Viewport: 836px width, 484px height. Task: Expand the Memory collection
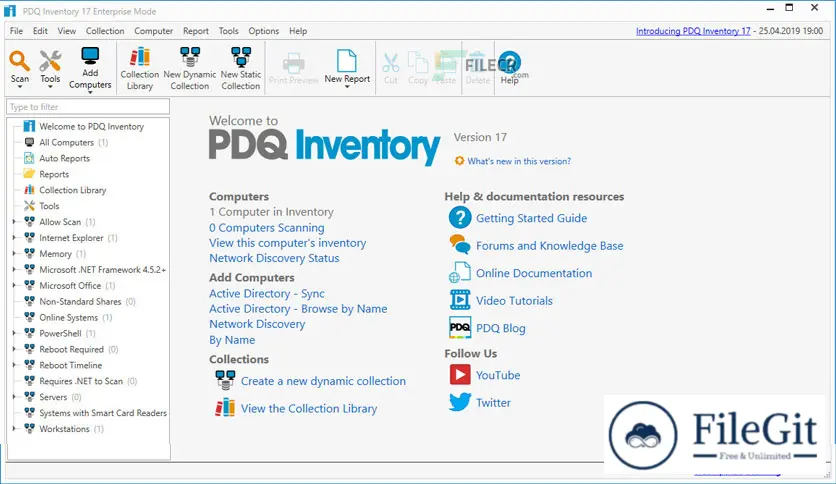click(x=14, y=254)
